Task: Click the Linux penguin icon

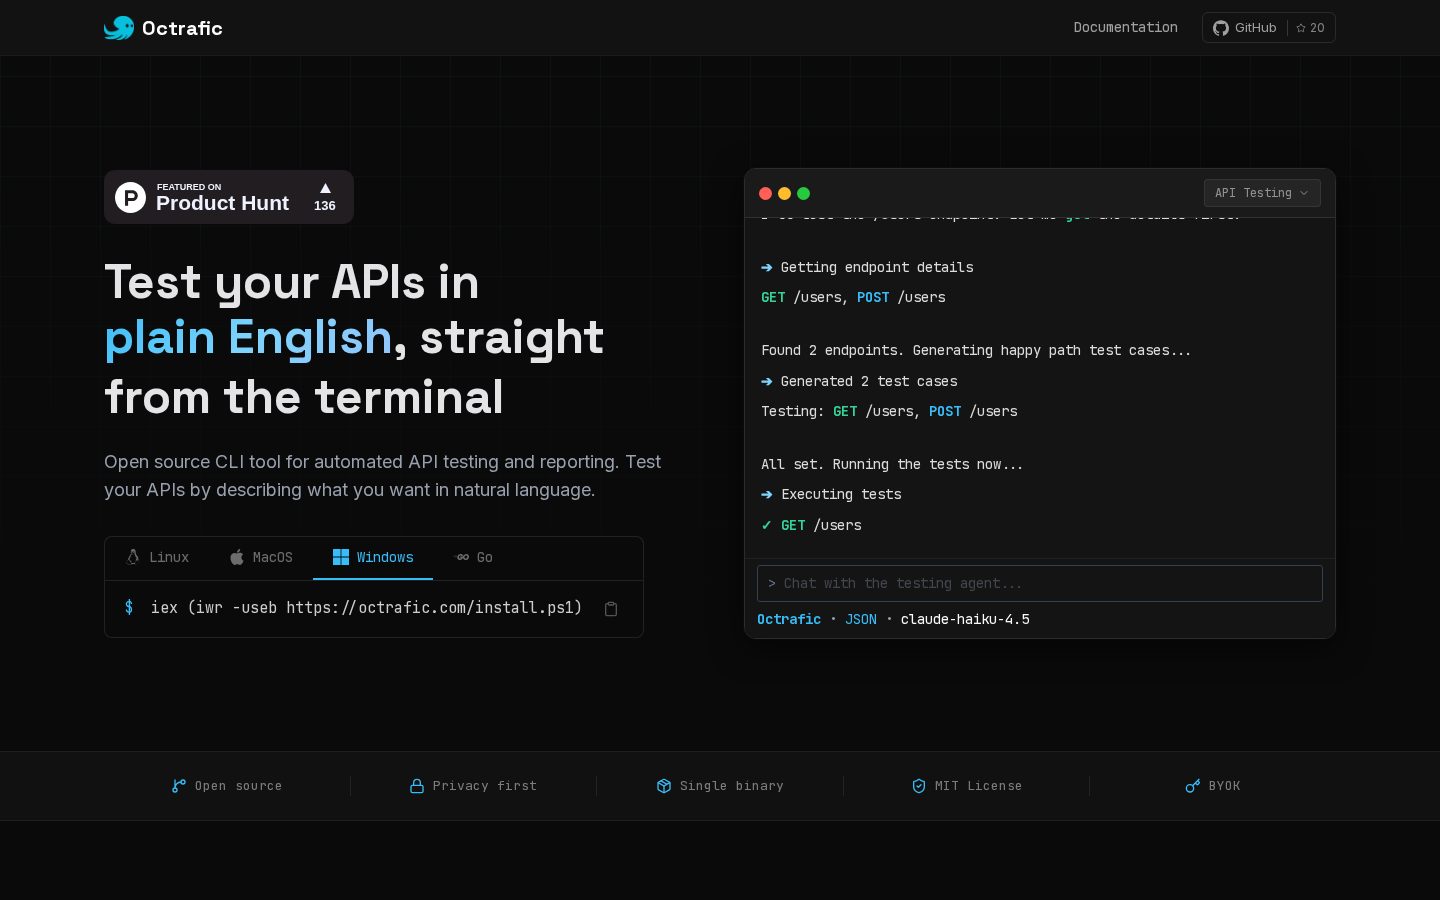Action: (133, 557)
